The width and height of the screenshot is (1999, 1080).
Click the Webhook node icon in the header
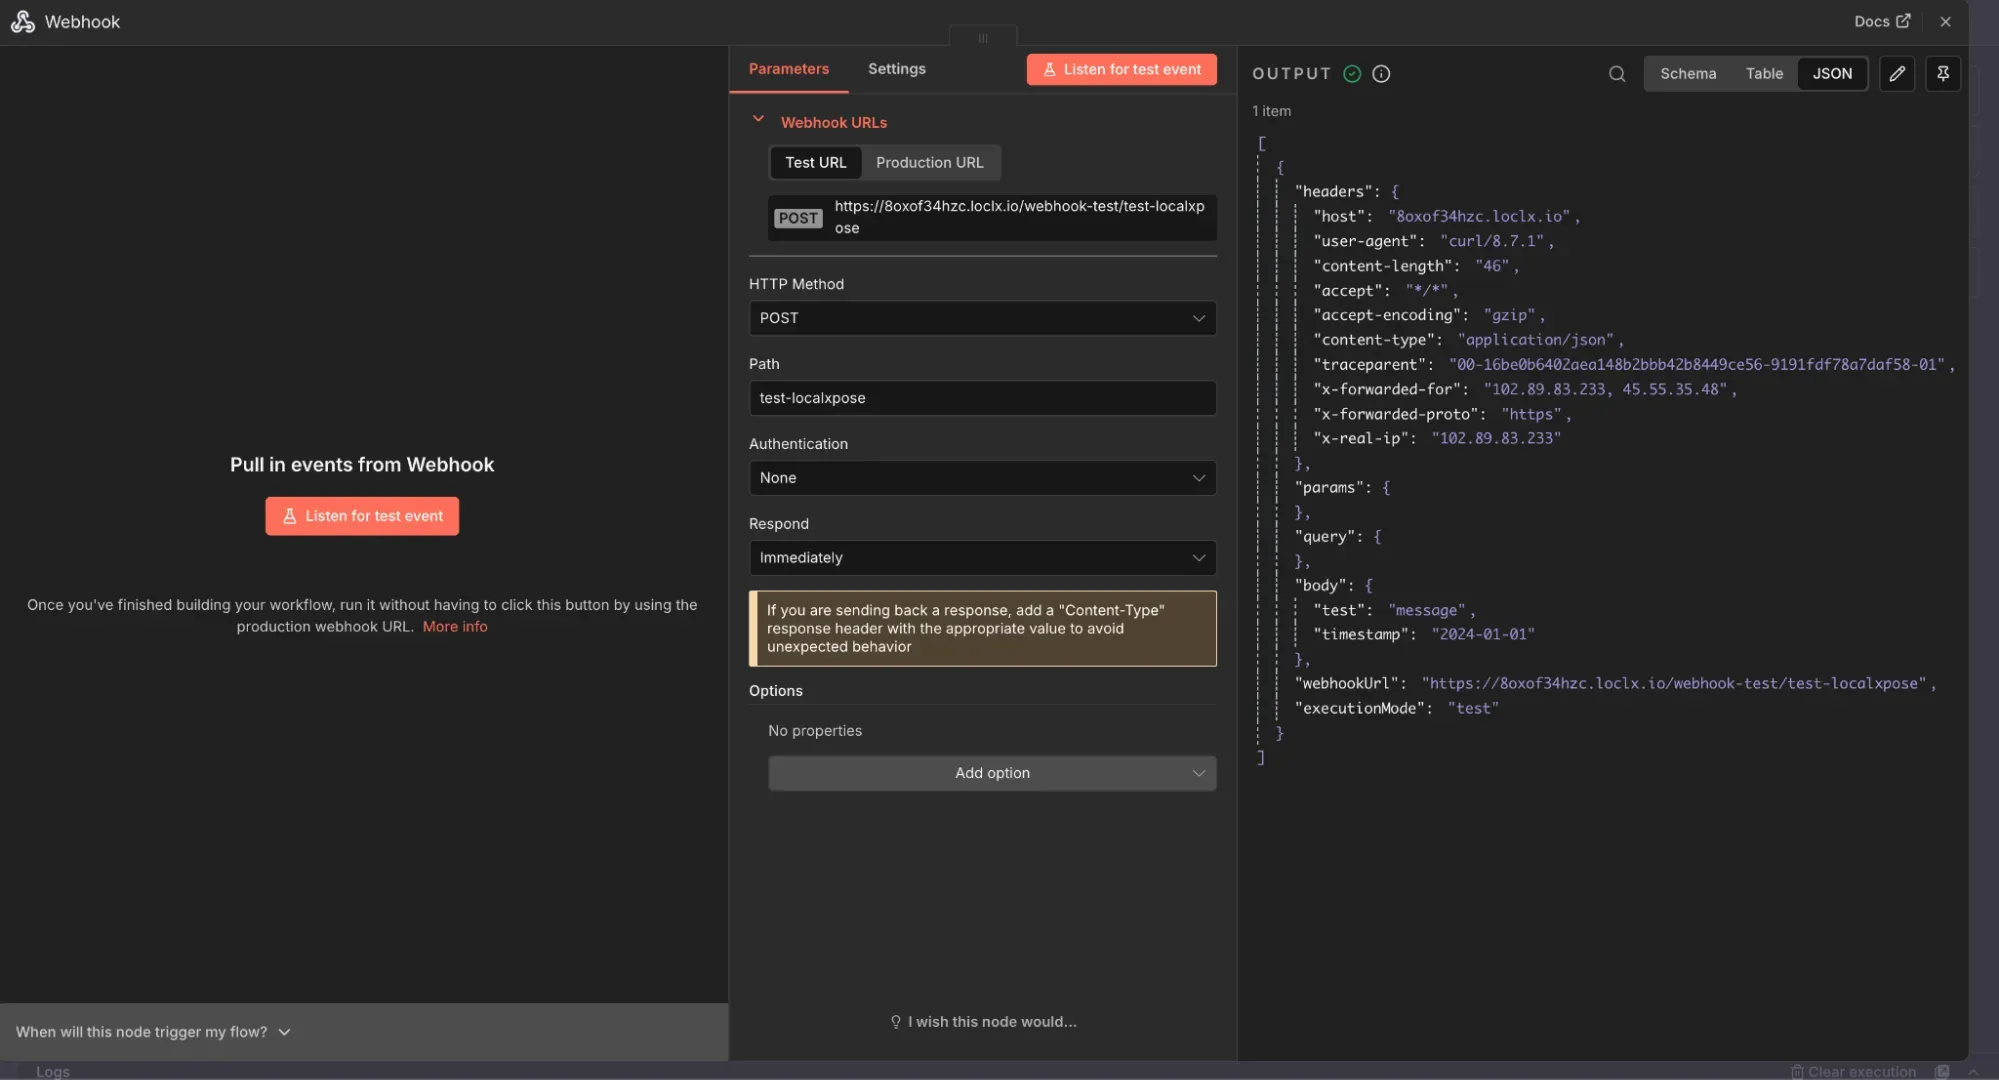[x=22, y=21]
